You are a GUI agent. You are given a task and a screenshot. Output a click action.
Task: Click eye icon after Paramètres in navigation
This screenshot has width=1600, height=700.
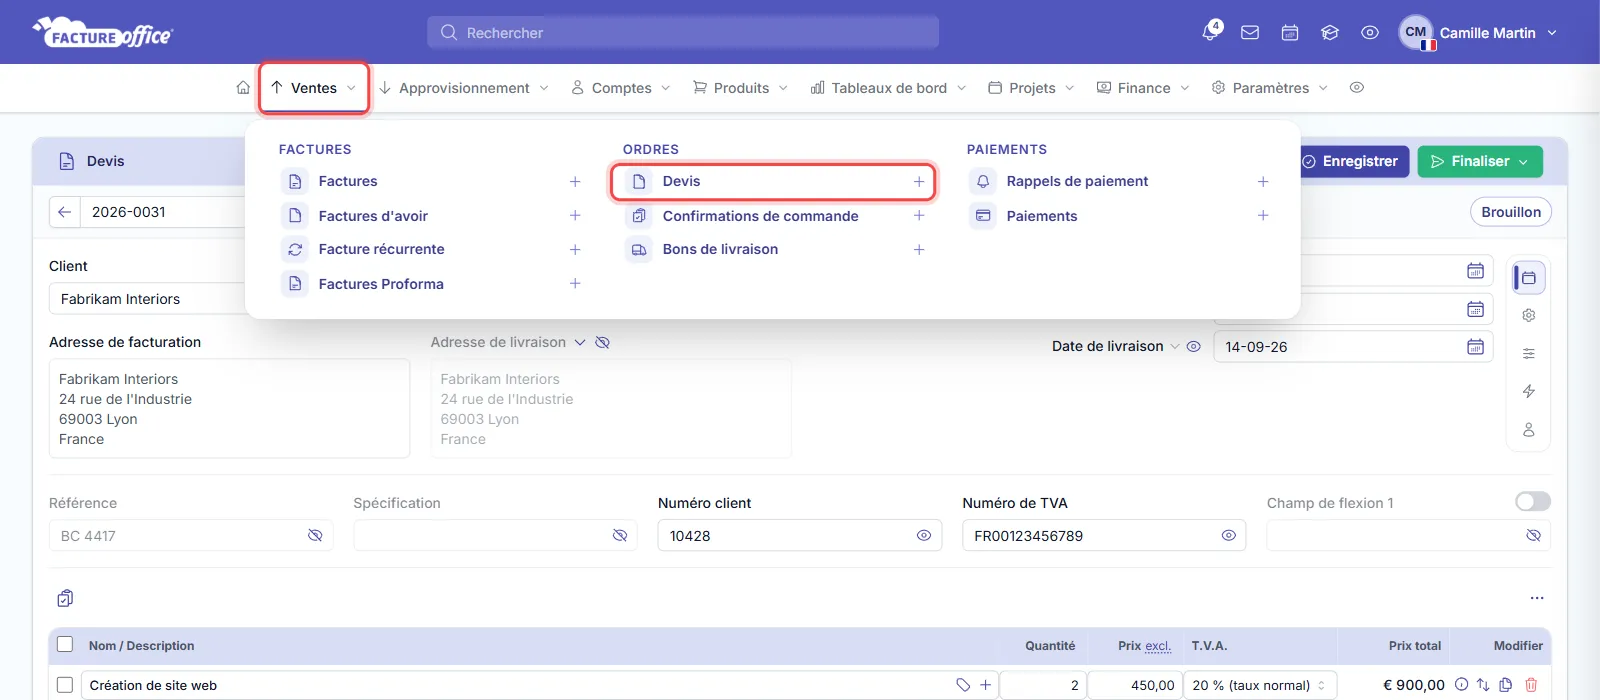click(x=1357, y=88)
